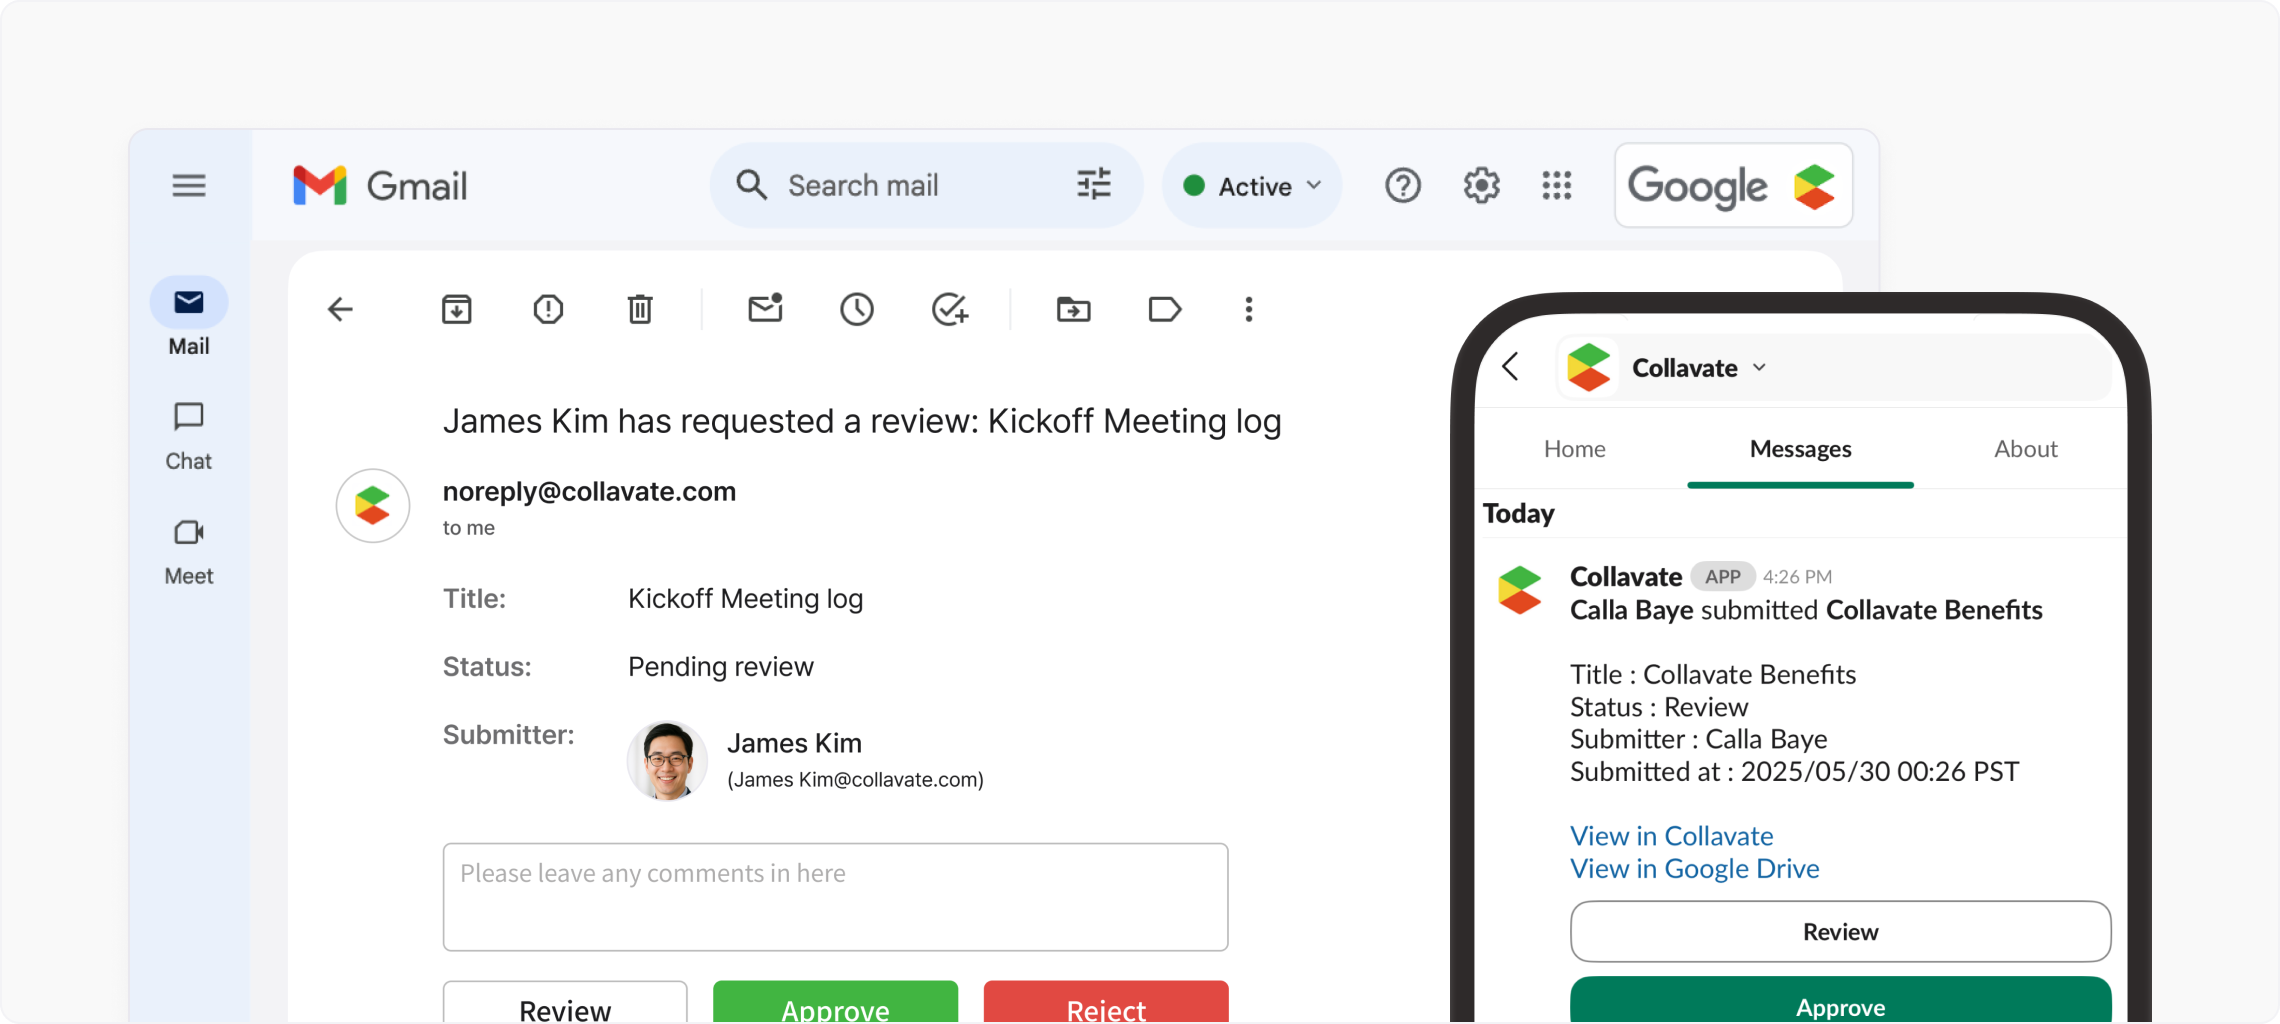Click James Kim's profile photo
2280x1024 pixels.
667,761
